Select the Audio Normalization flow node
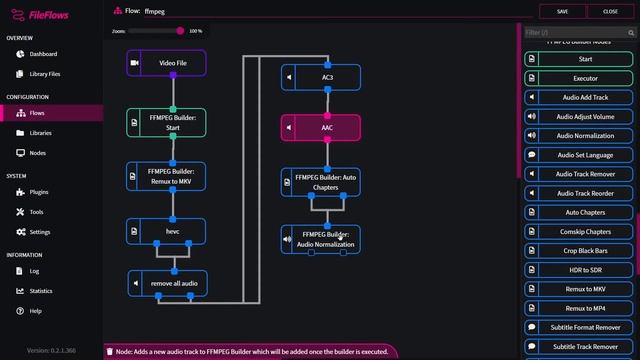 321,239
